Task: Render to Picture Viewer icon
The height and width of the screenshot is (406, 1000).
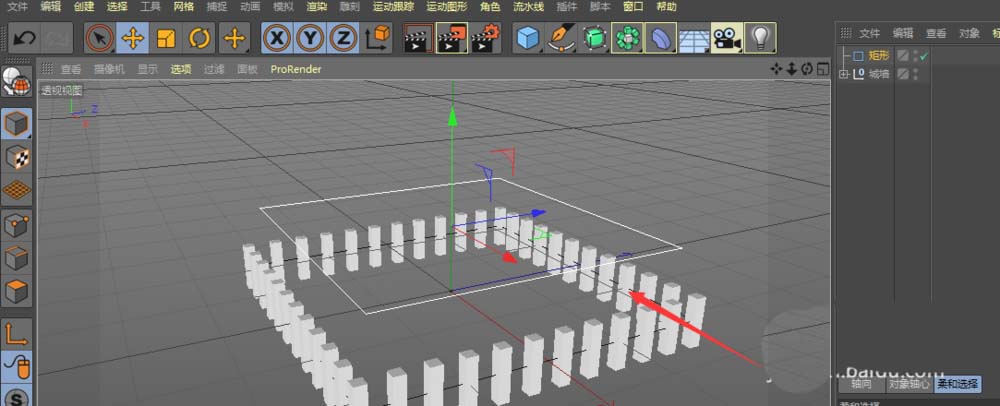Action: point(452,39)
